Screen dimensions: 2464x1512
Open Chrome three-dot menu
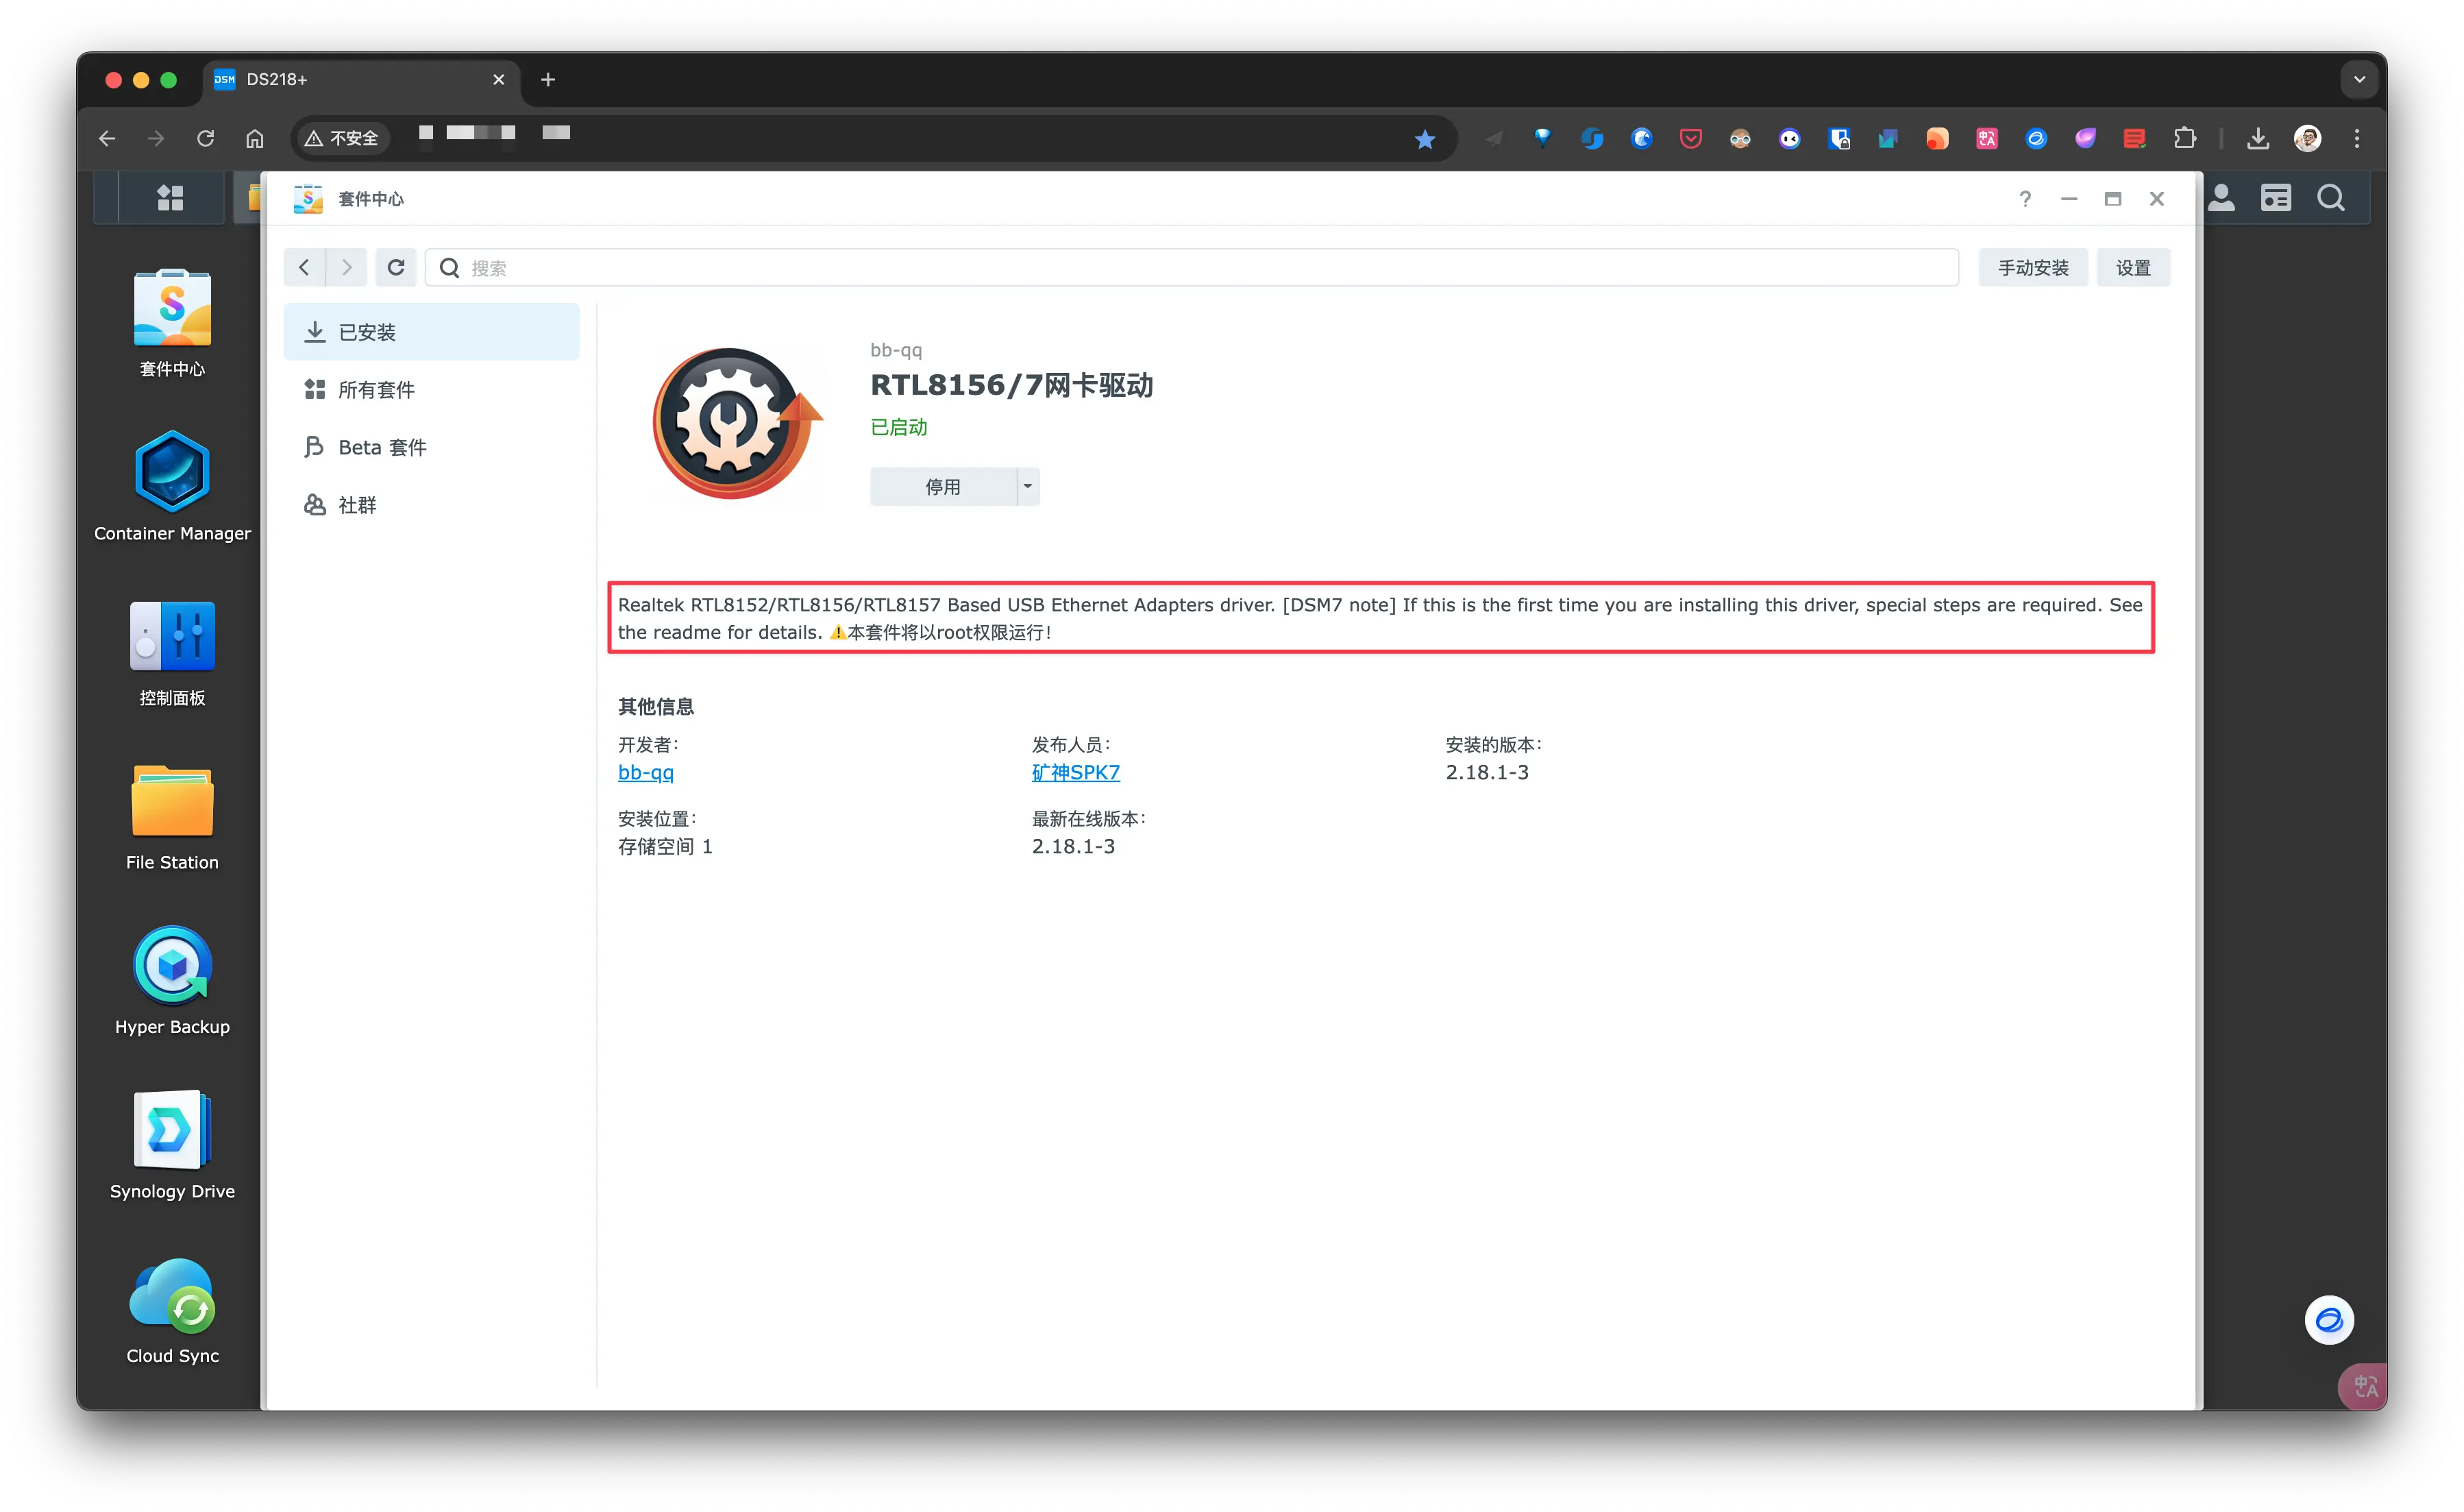pos(2357,139)
